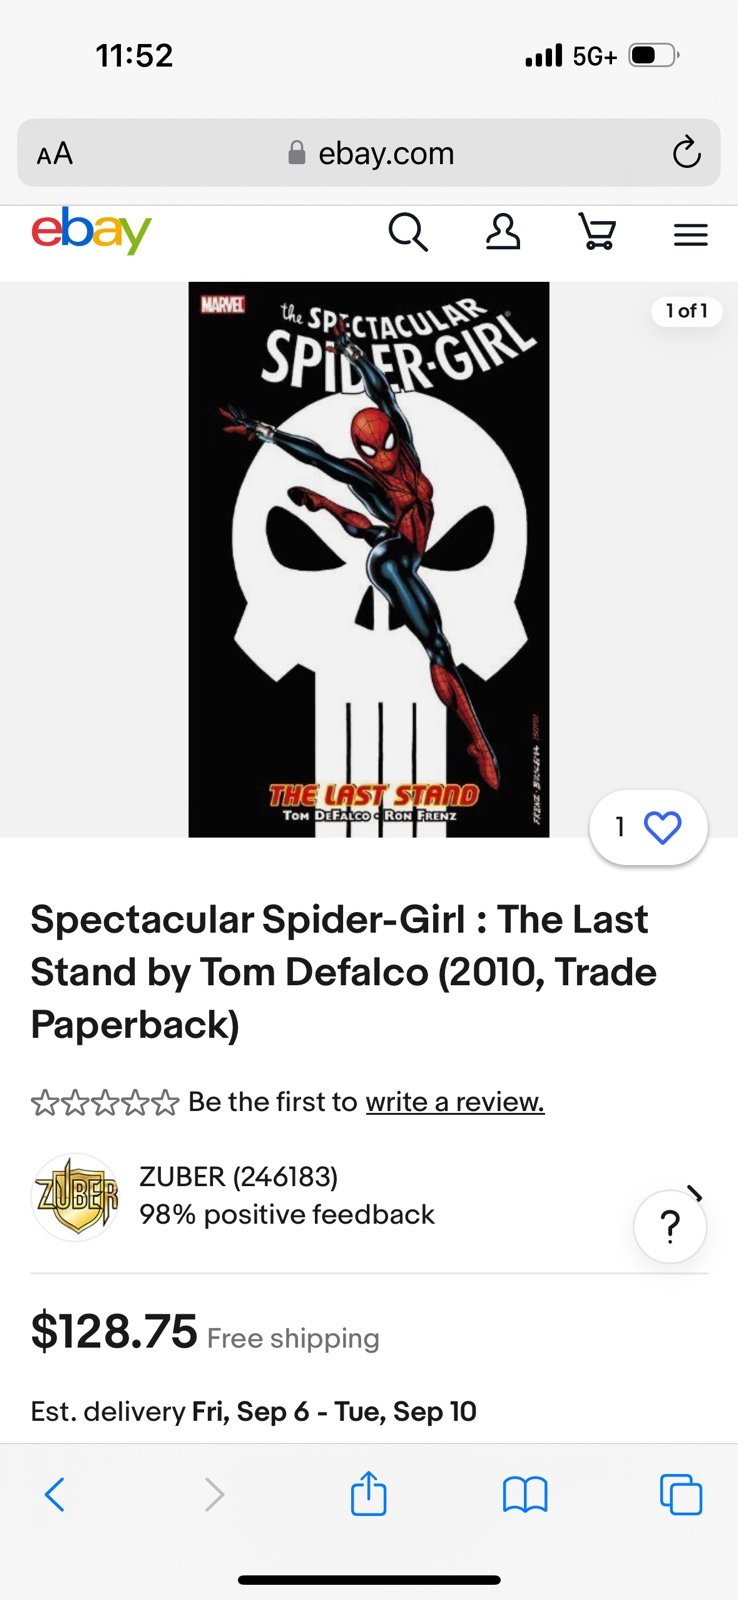Open the Spider-Girl cover image

[x=369, y=560]
